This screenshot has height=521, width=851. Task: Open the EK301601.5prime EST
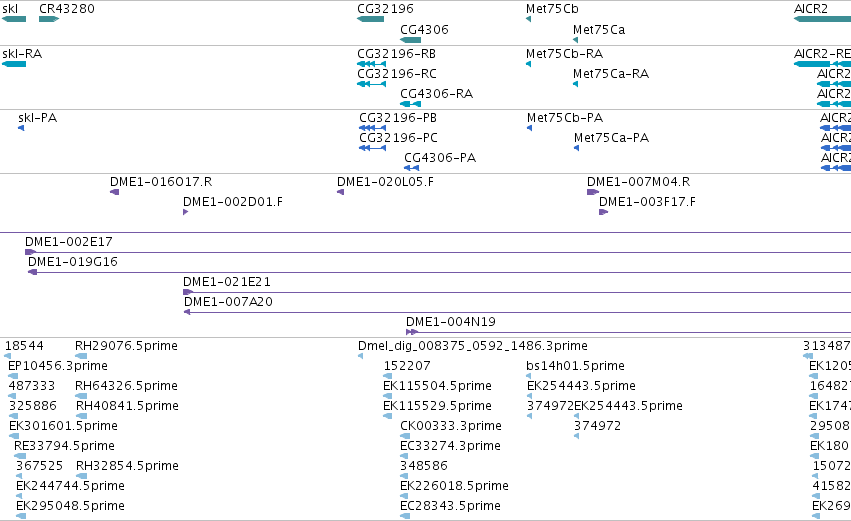14,436
